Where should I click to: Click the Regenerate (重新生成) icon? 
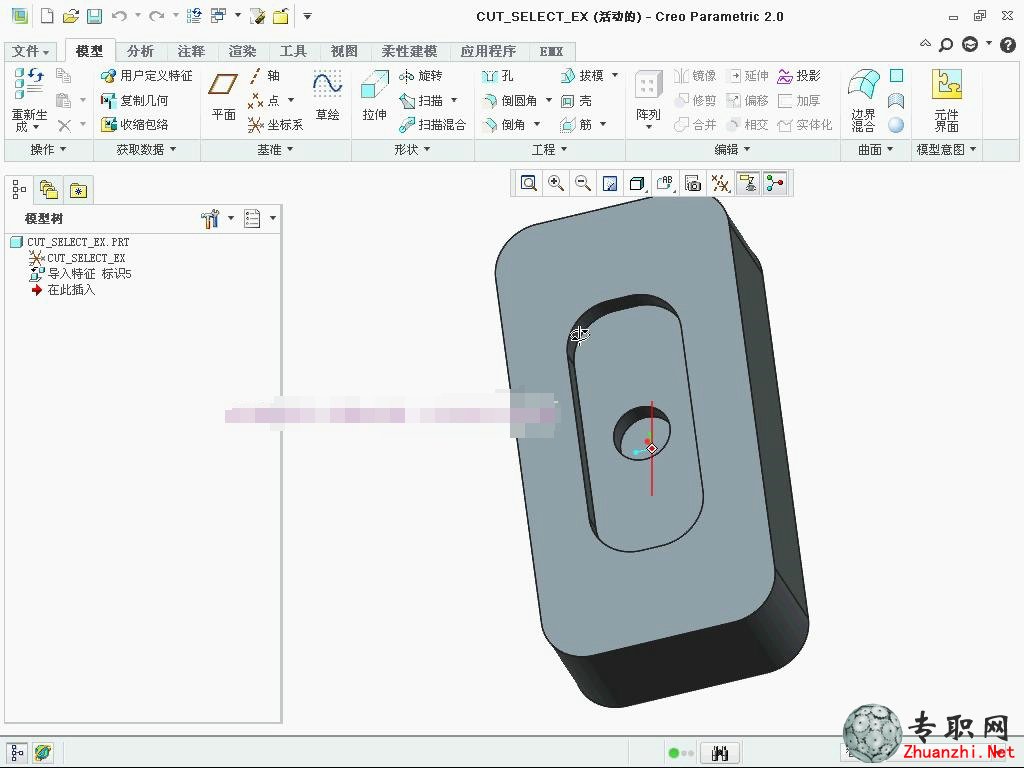(29, 99)
